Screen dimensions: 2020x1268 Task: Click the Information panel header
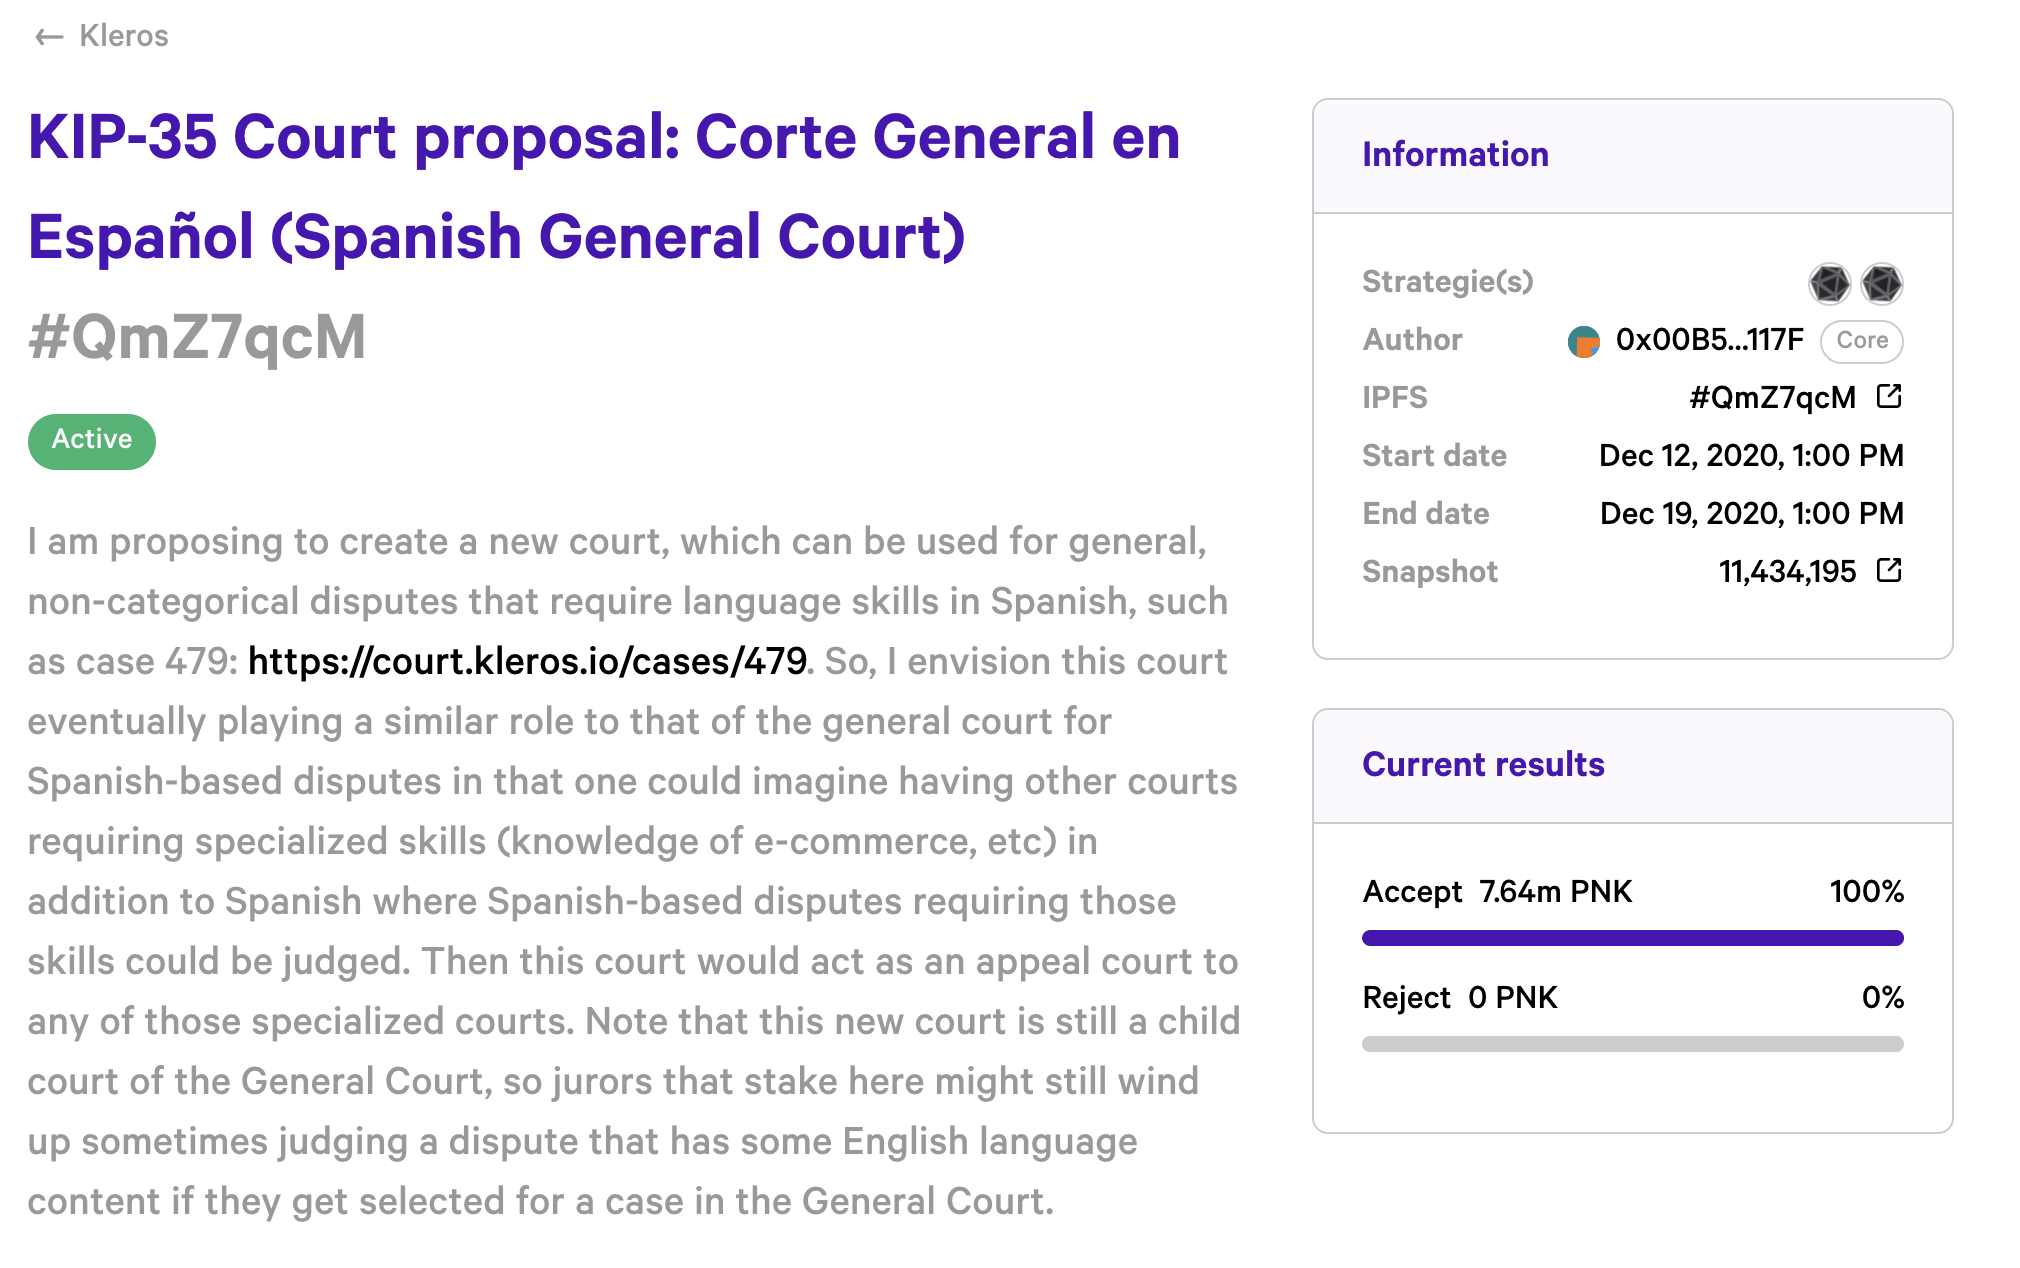1455,155
